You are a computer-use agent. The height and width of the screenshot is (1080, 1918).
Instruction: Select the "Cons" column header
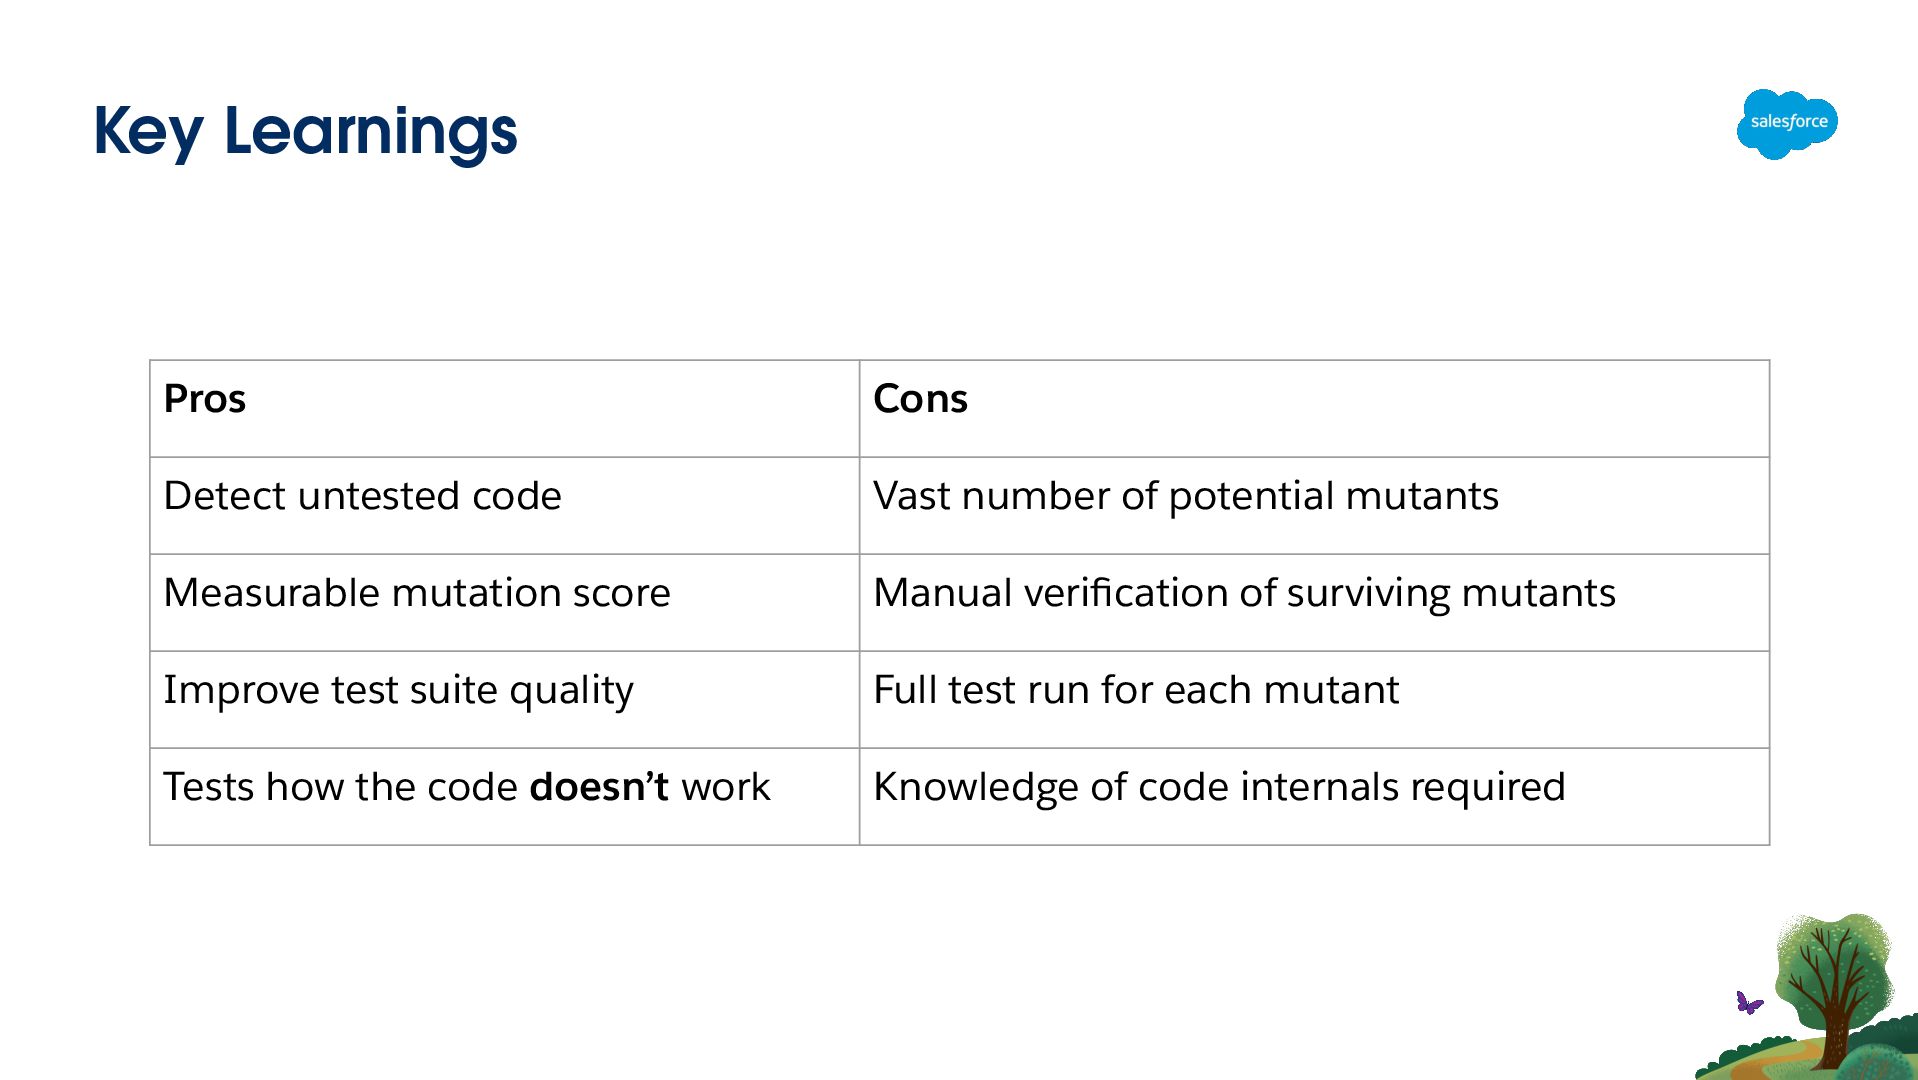click(x=920, y=399)
